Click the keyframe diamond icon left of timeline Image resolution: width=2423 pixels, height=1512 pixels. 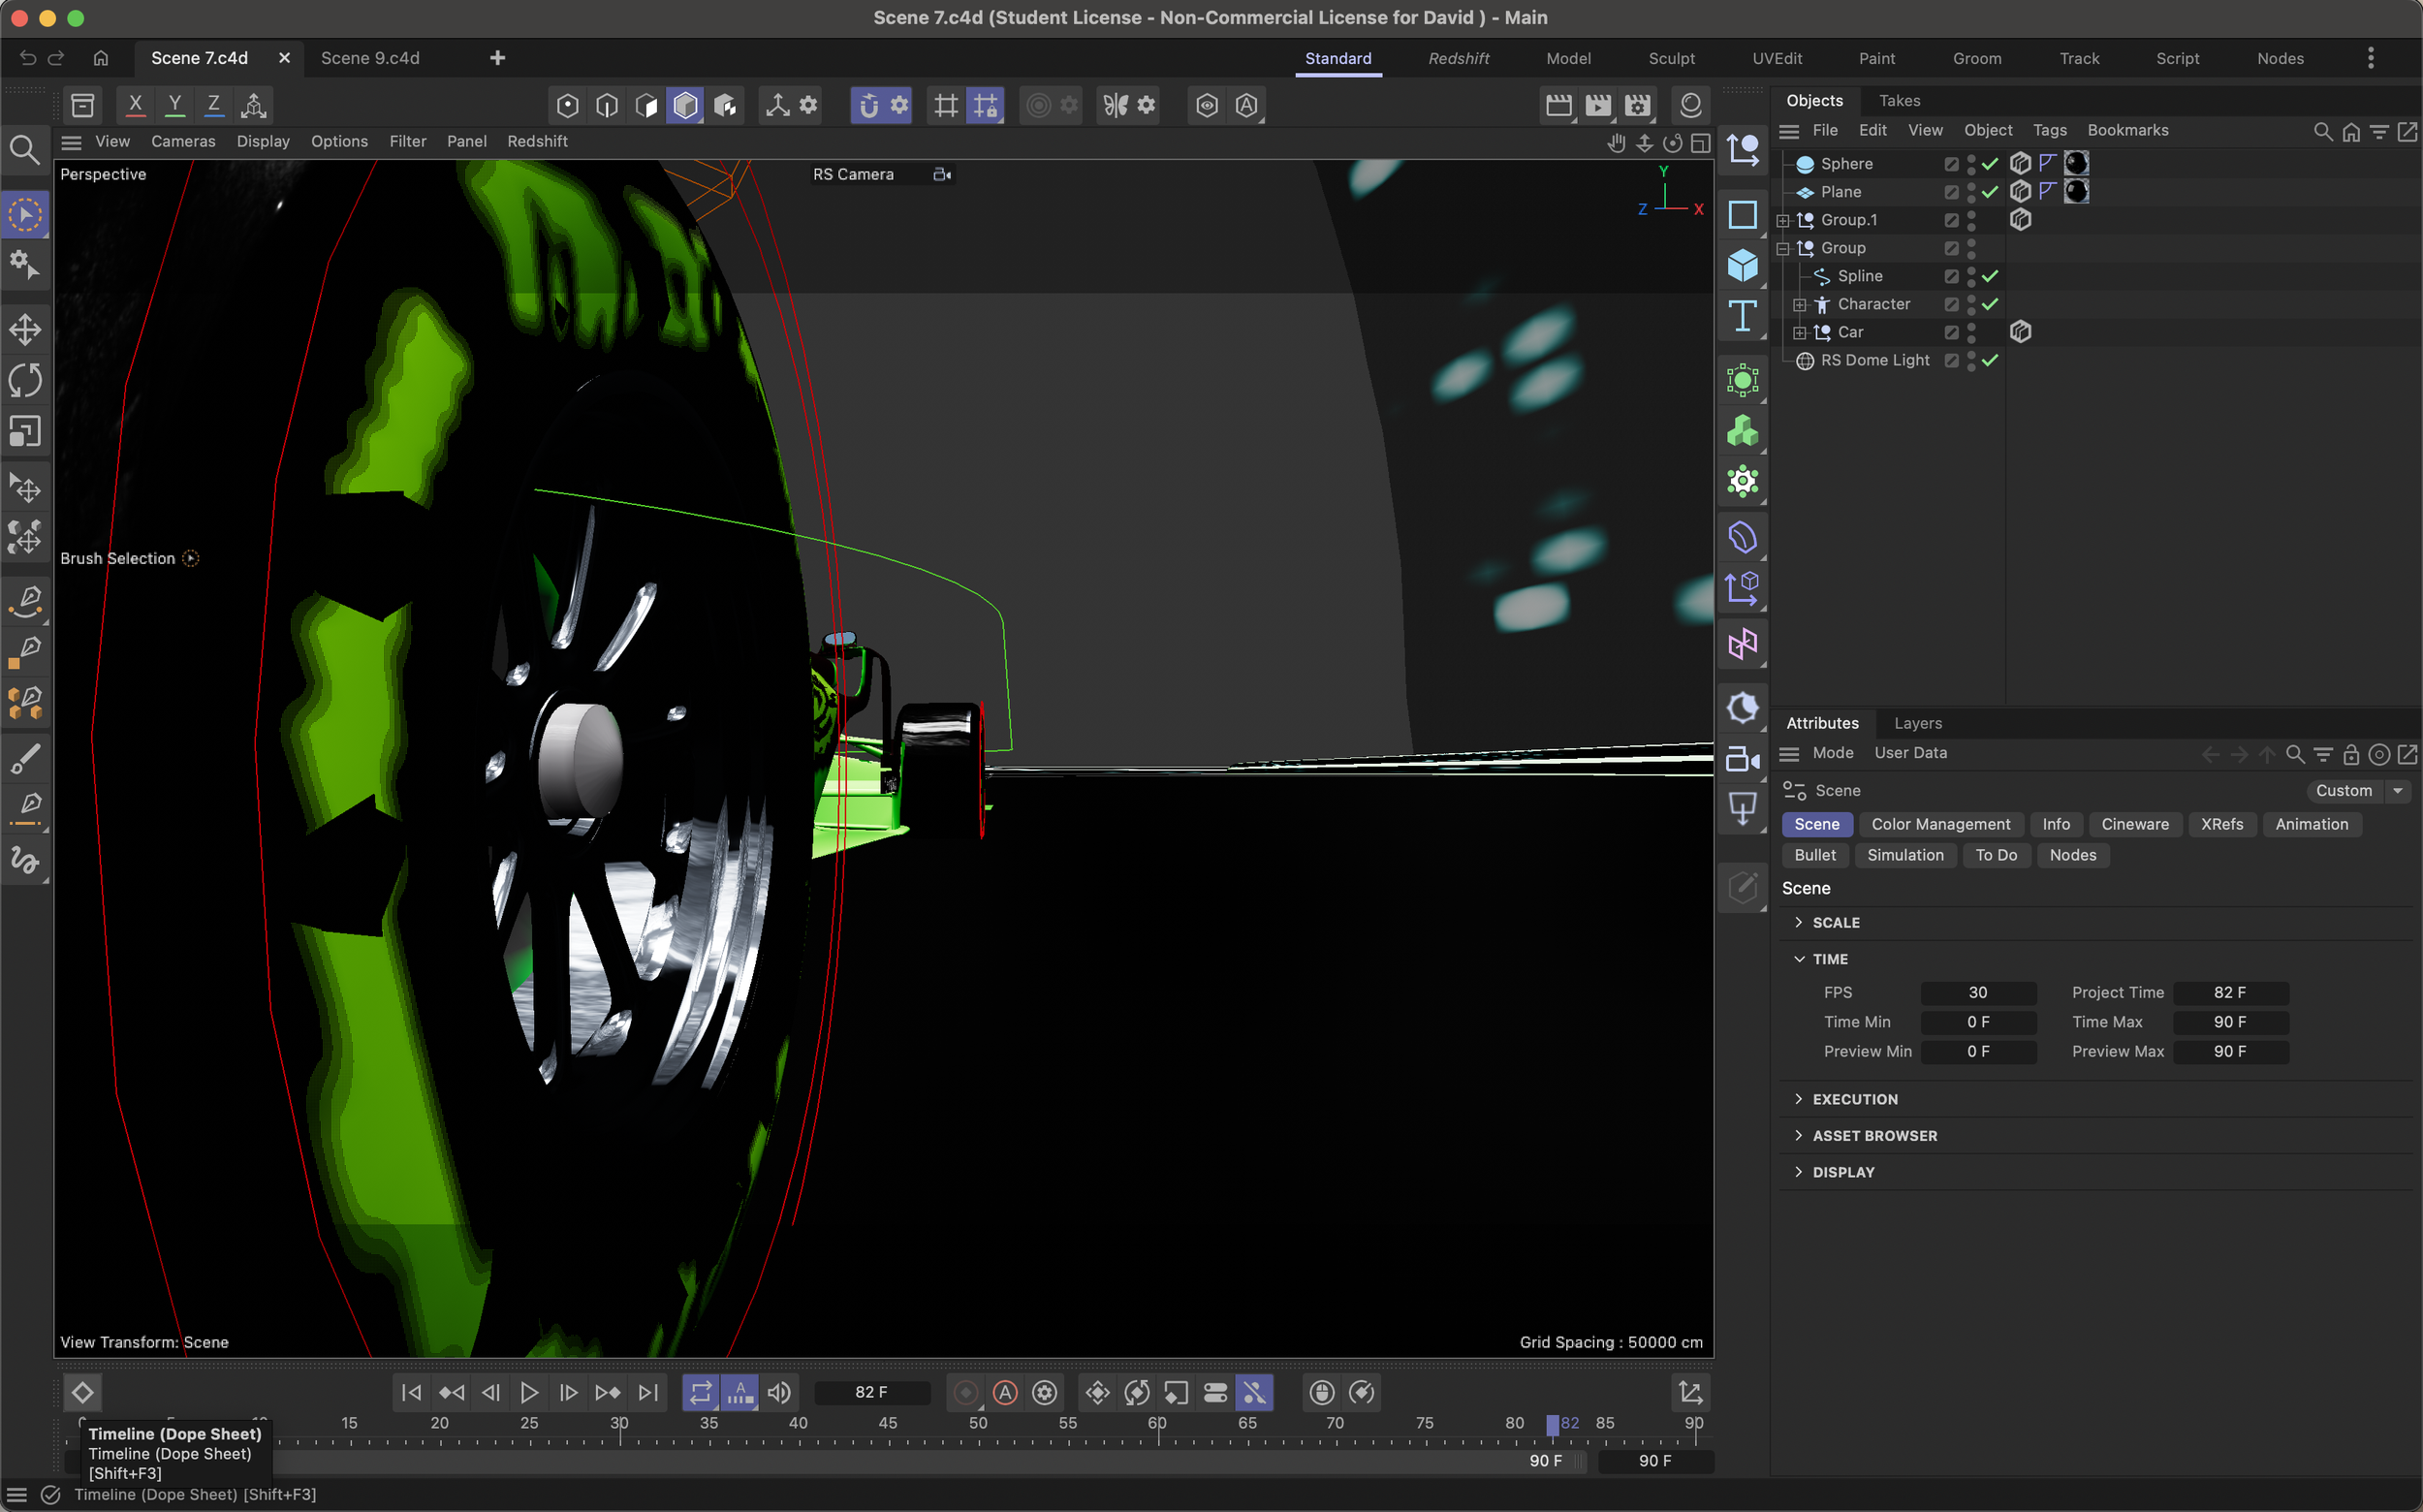coord(82,1392)
